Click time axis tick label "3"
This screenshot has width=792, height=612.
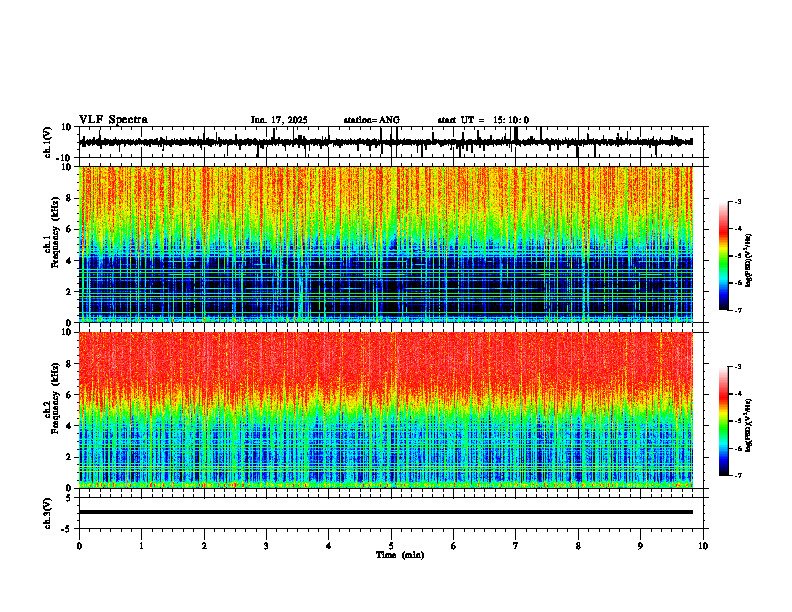(266, 546)
